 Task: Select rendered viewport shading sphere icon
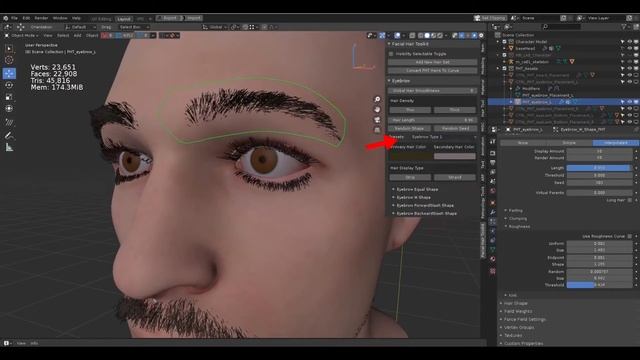440,36
